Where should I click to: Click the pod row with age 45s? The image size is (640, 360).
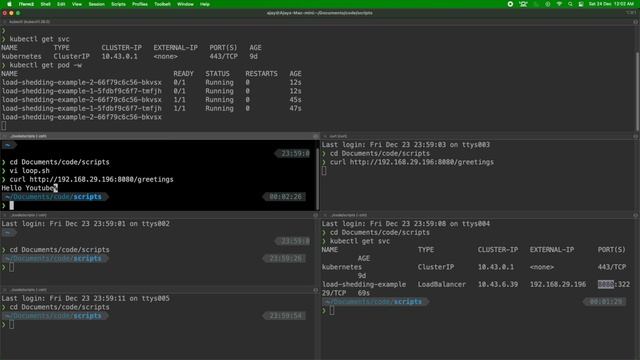pyautogui.click(x=151, y=100)
